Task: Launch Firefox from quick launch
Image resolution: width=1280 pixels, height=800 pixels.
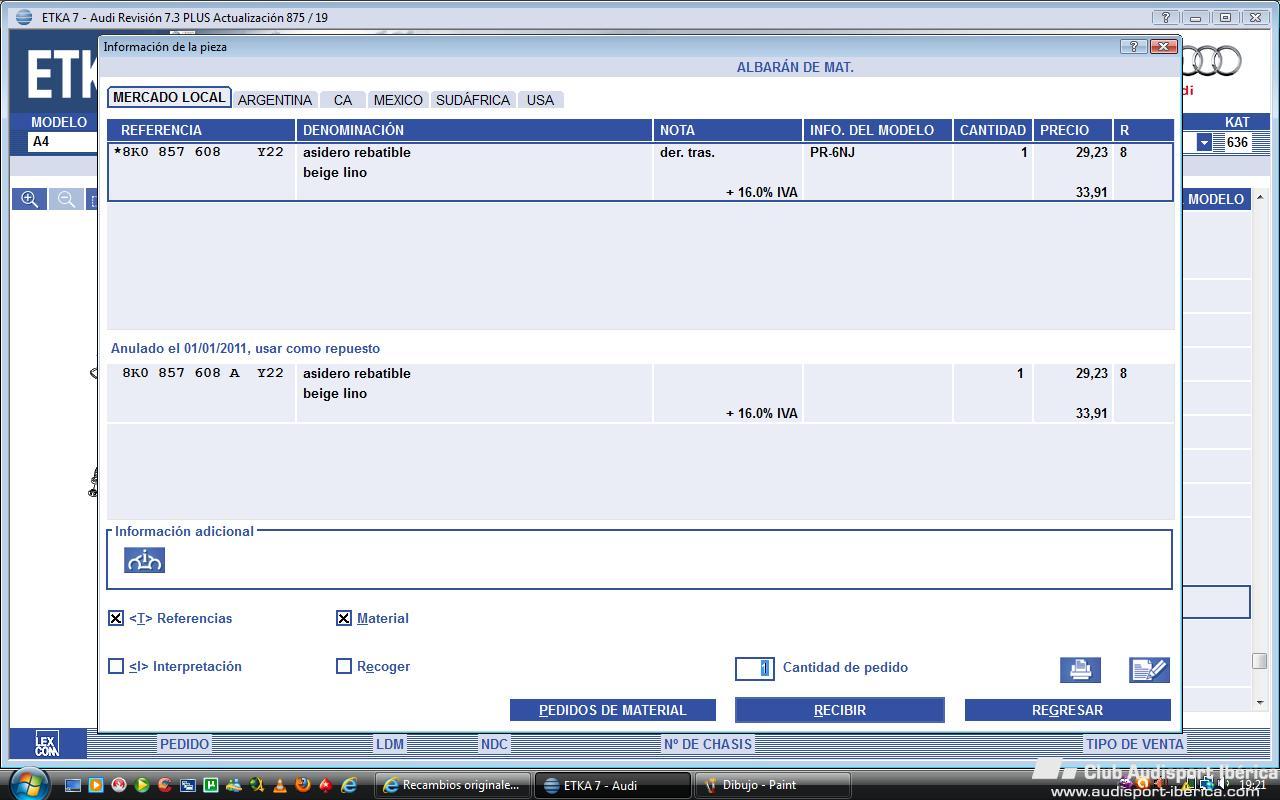Action: (x=303, y=785)
